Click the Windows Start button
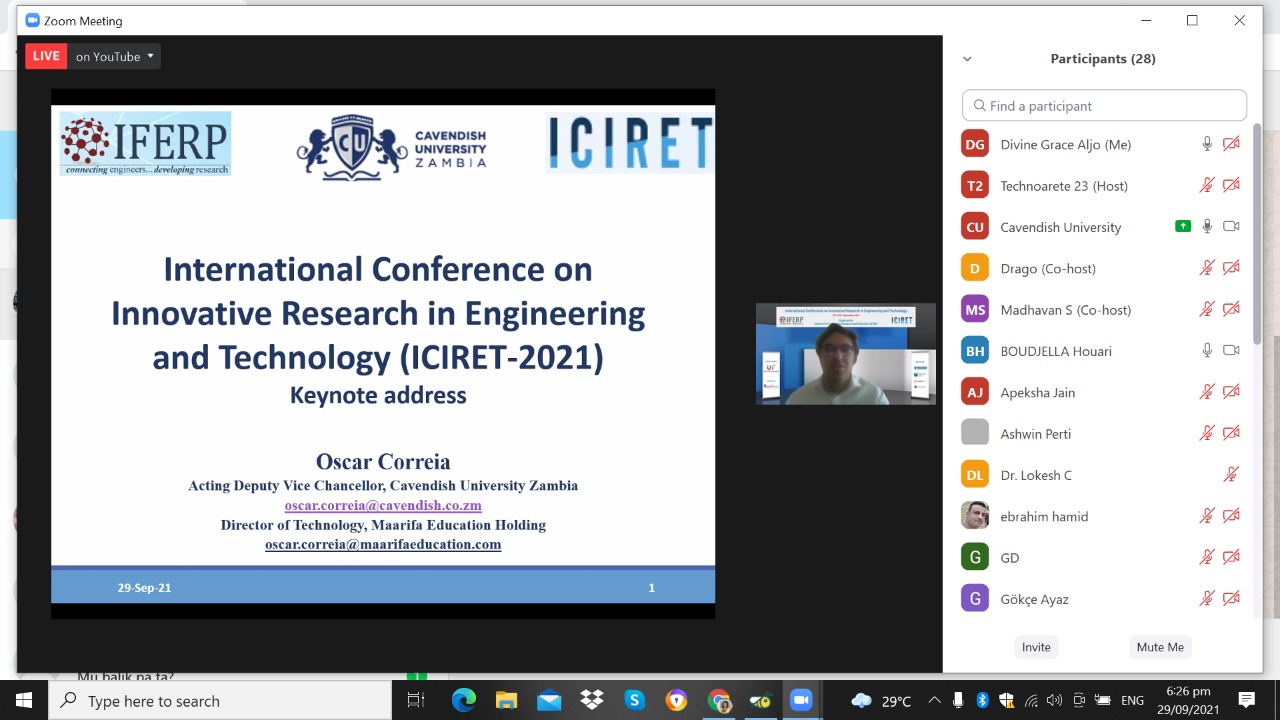The width and height of the screenshot is (1280, 720). click(24, 700)
